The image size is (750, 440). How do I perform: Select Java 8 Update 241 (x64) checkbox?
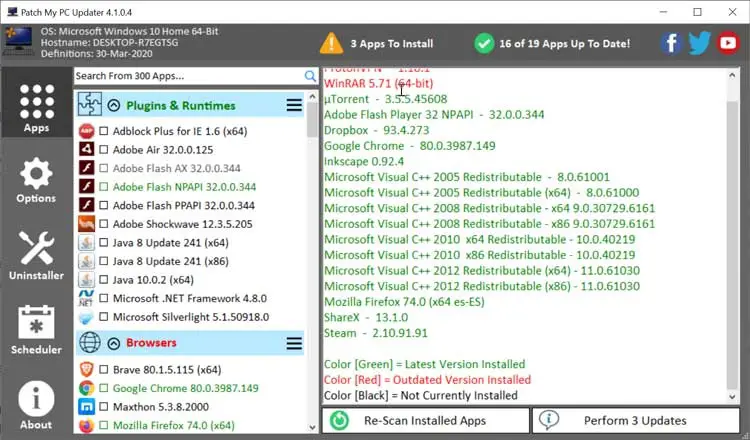103,242
